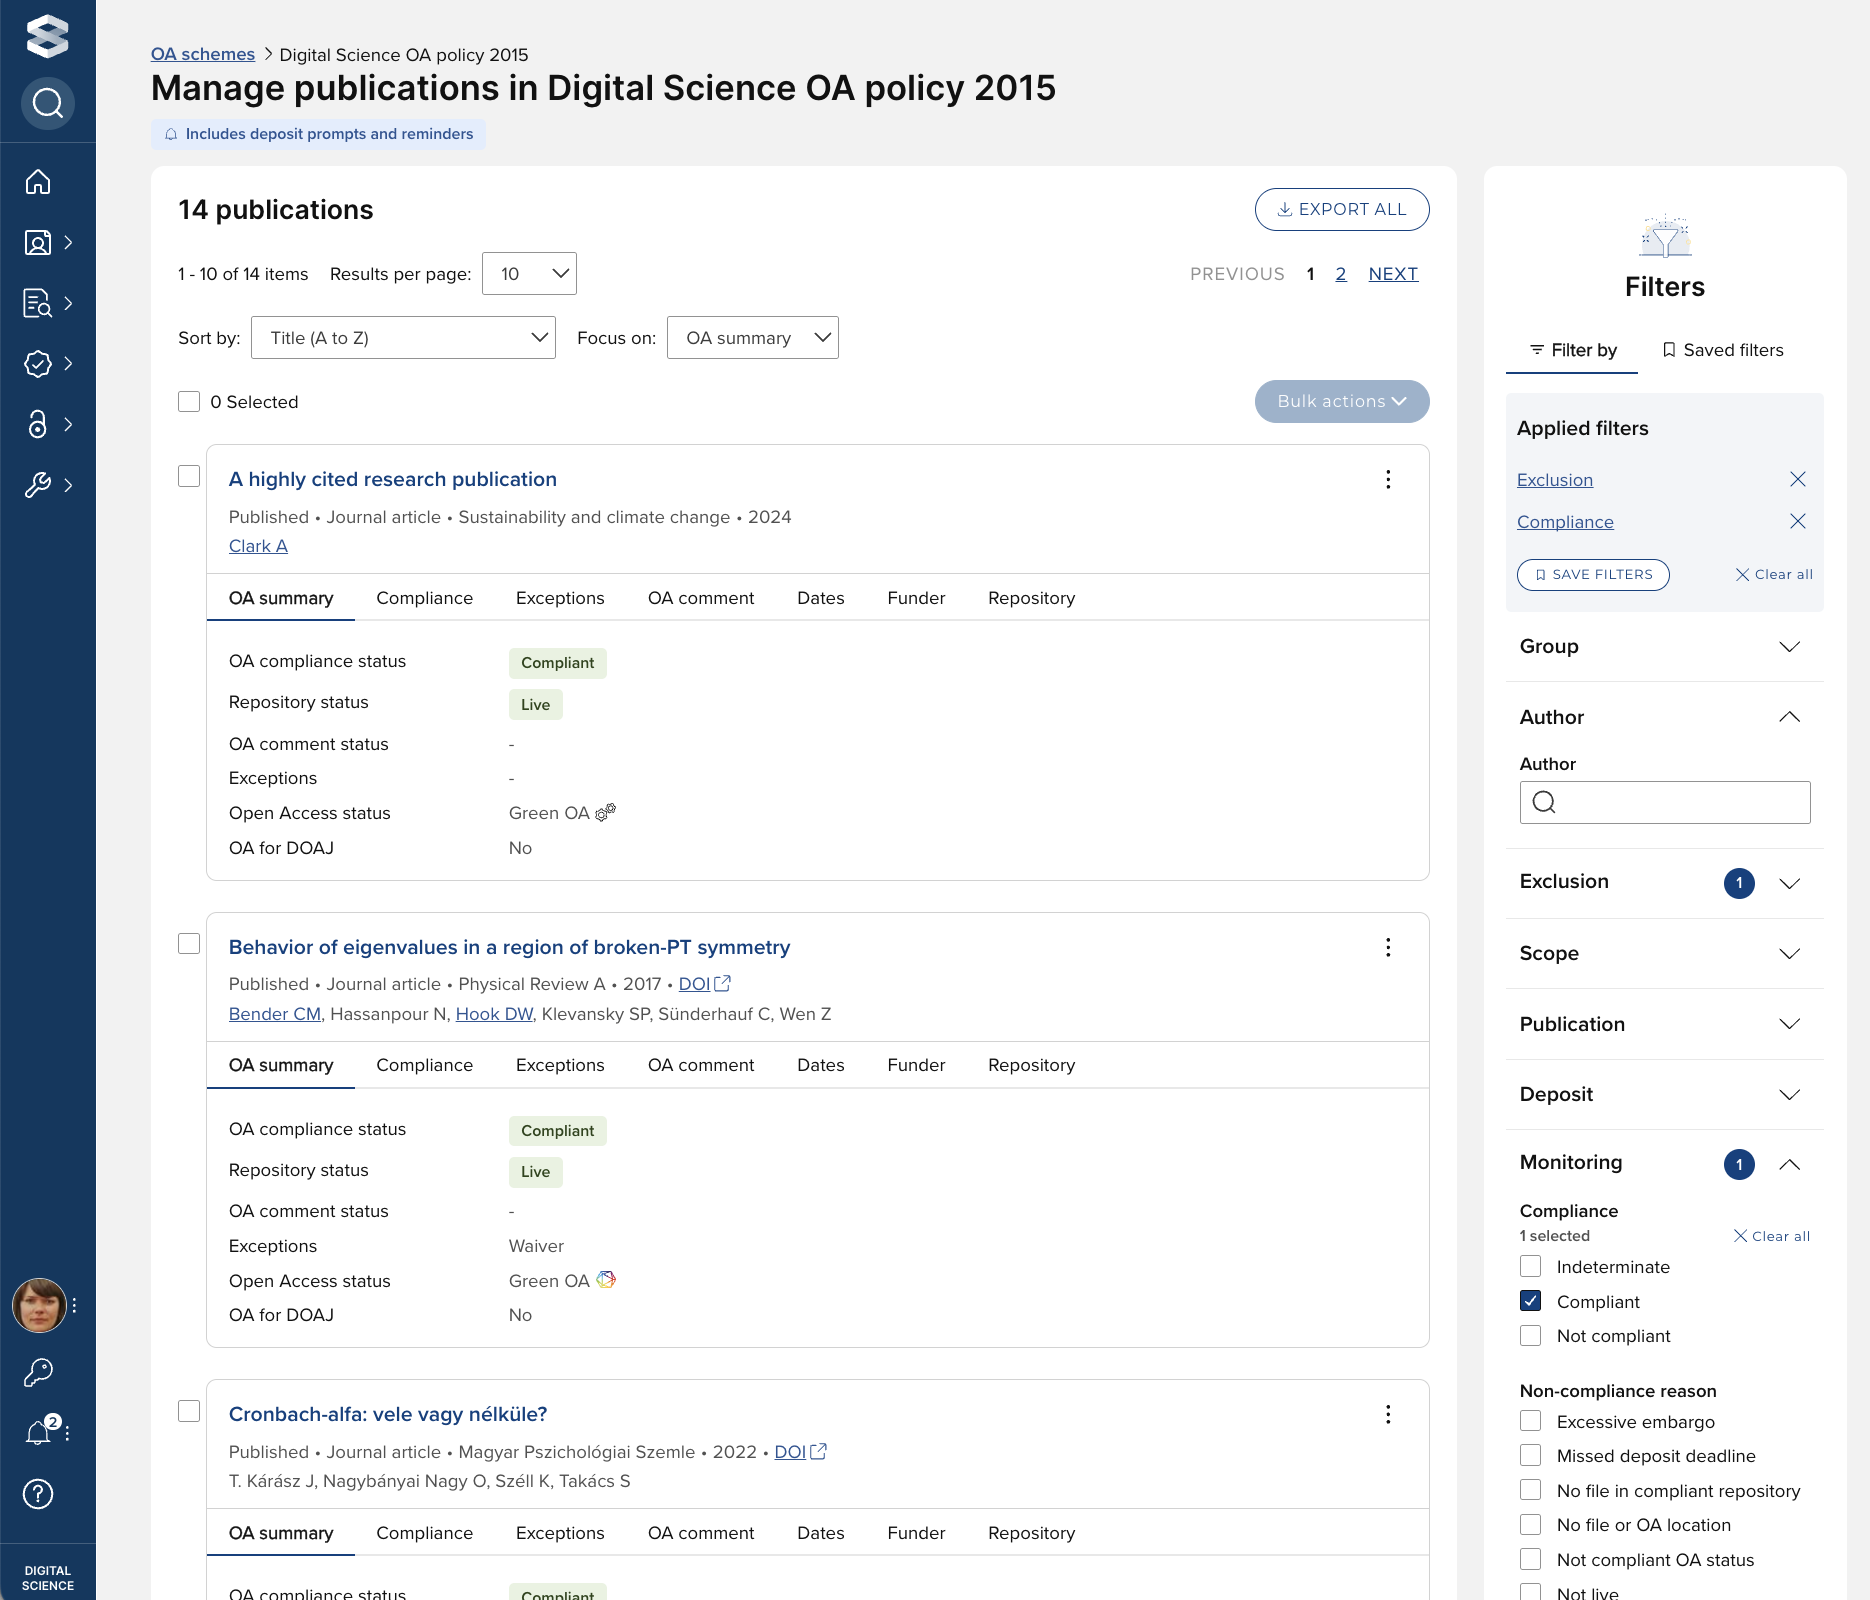Click the EXPORT ALL button

1341,209
